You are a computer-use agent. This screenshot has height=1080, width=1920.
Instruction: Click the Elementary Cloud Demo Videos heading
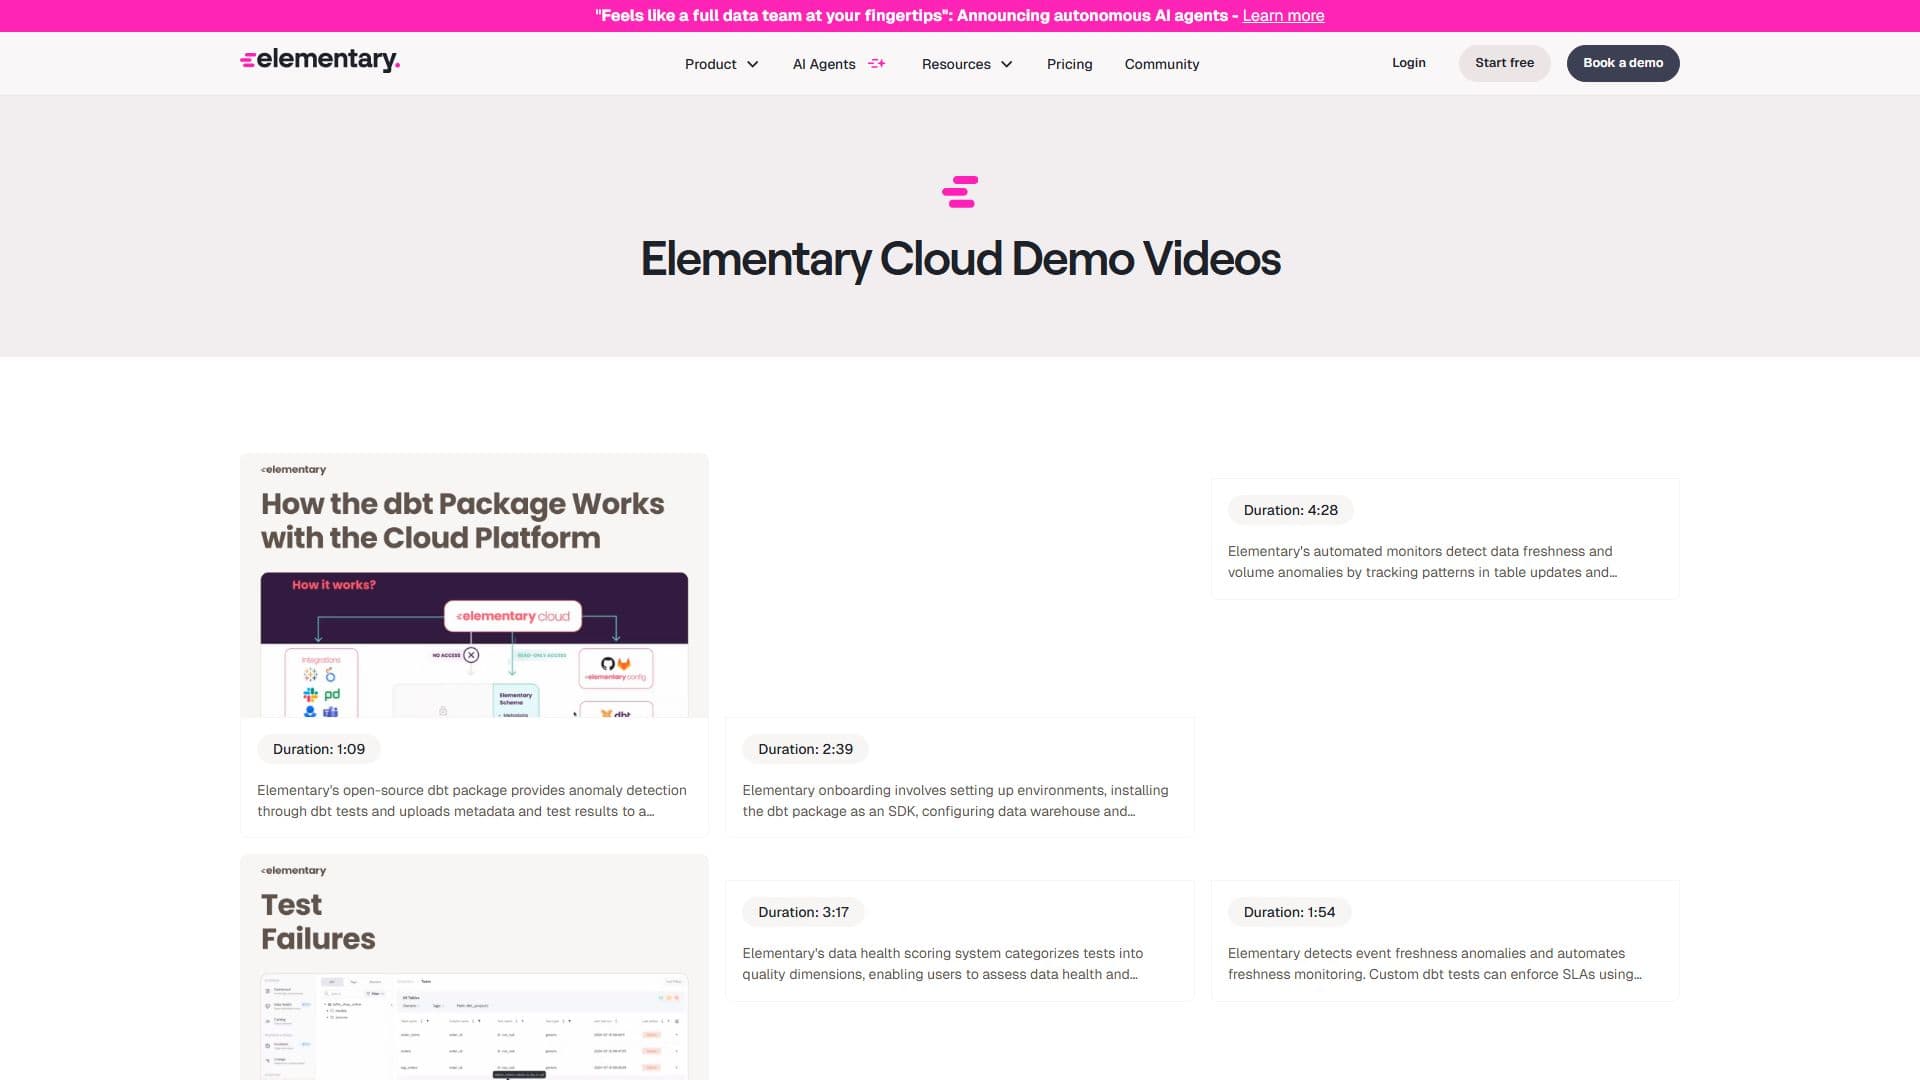pyautogui.click(x=960, y=259)
